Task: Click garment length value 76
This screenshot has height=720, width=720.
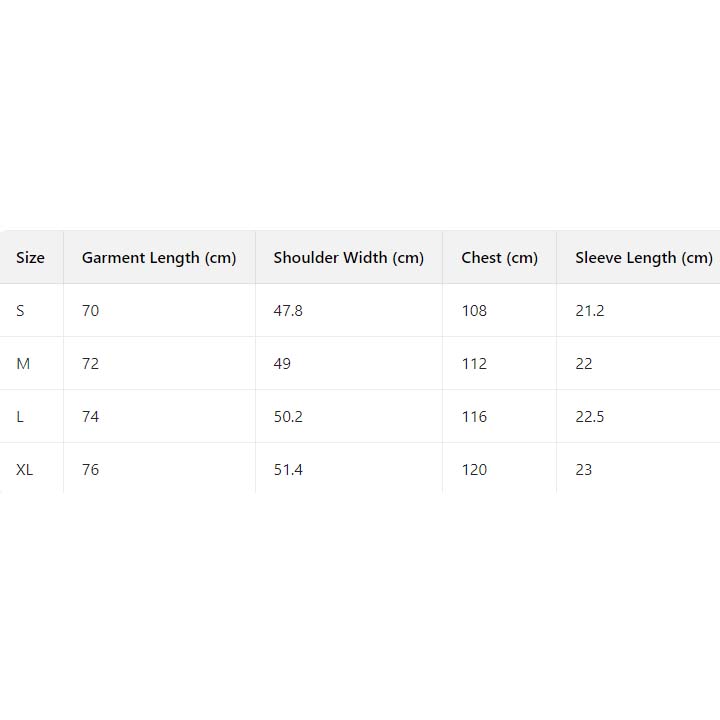Action: [x=91, y=470]
